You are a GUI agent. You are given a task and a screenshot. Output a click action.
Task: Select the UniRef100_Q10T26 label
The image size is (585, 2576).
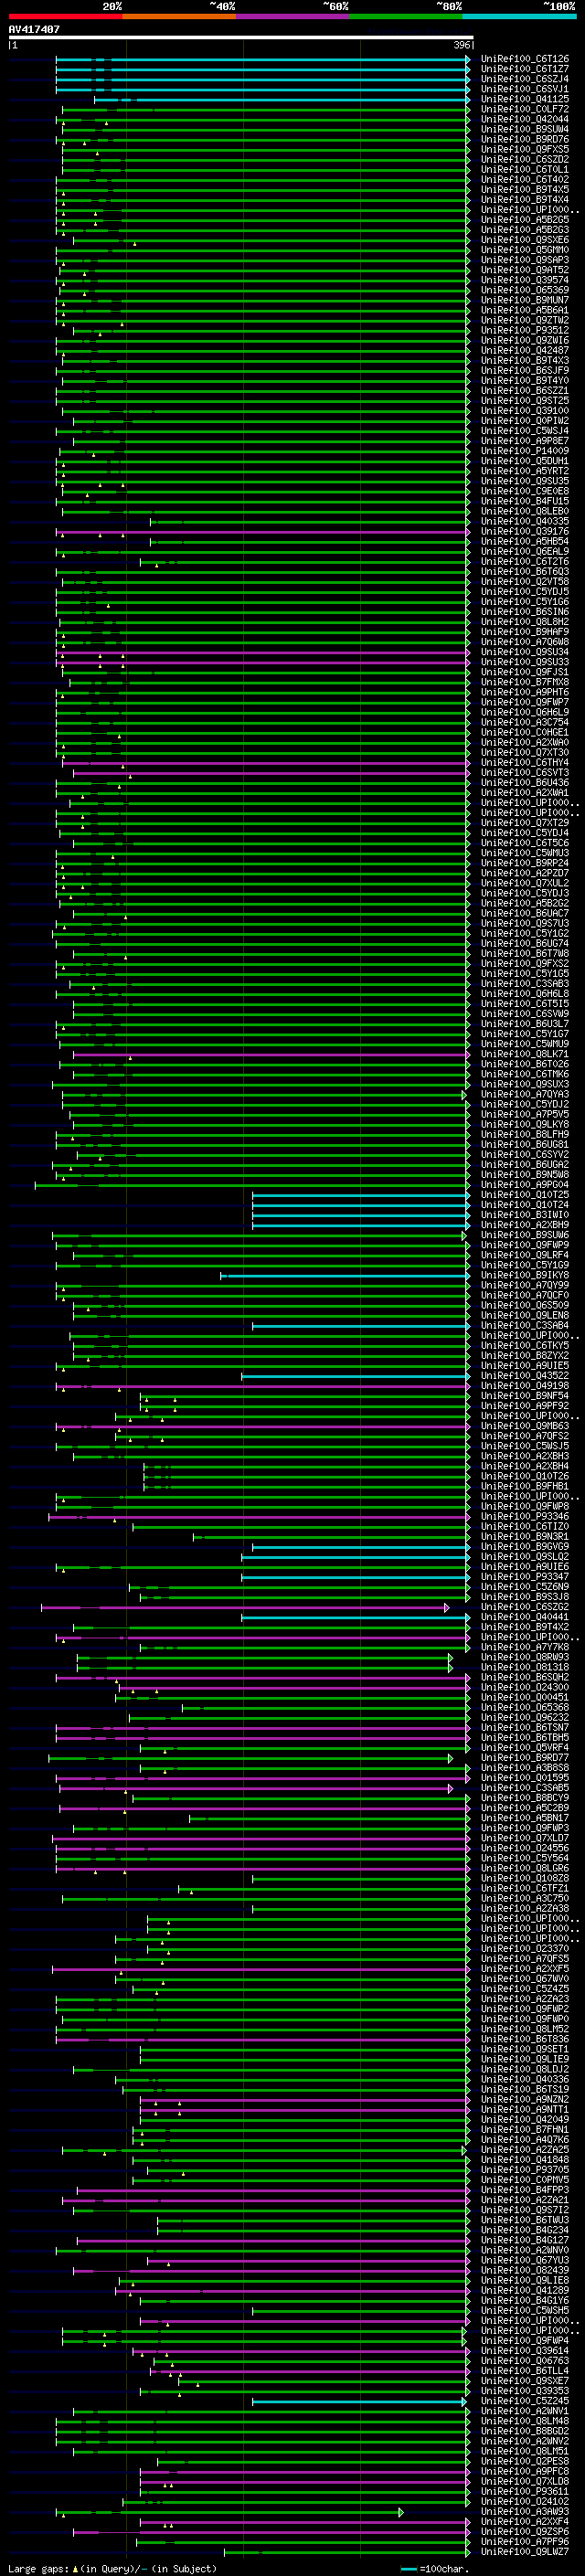[x=524, y=1475]
